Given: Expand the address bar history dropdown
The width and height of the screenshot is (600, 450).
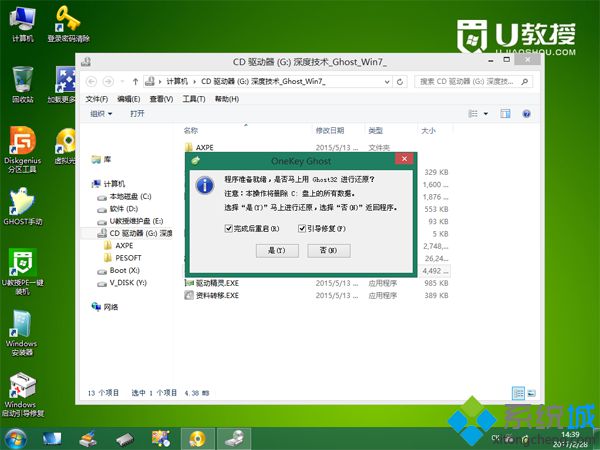Looking at the screenshot, I should click(x=387, y=82).
